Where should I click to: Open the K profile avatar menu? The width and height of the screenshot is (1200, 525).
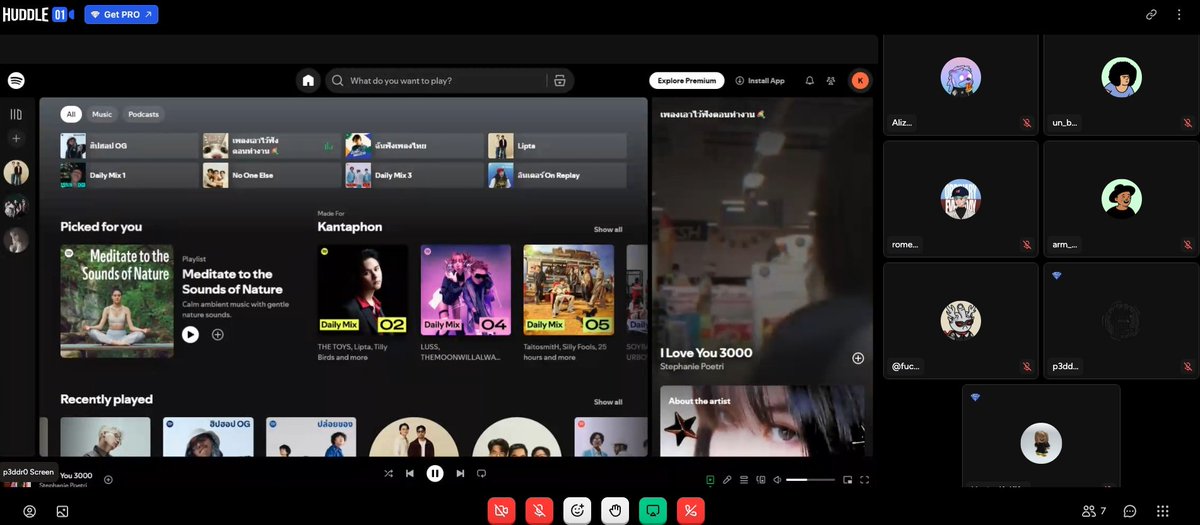(x=860, y=81)
